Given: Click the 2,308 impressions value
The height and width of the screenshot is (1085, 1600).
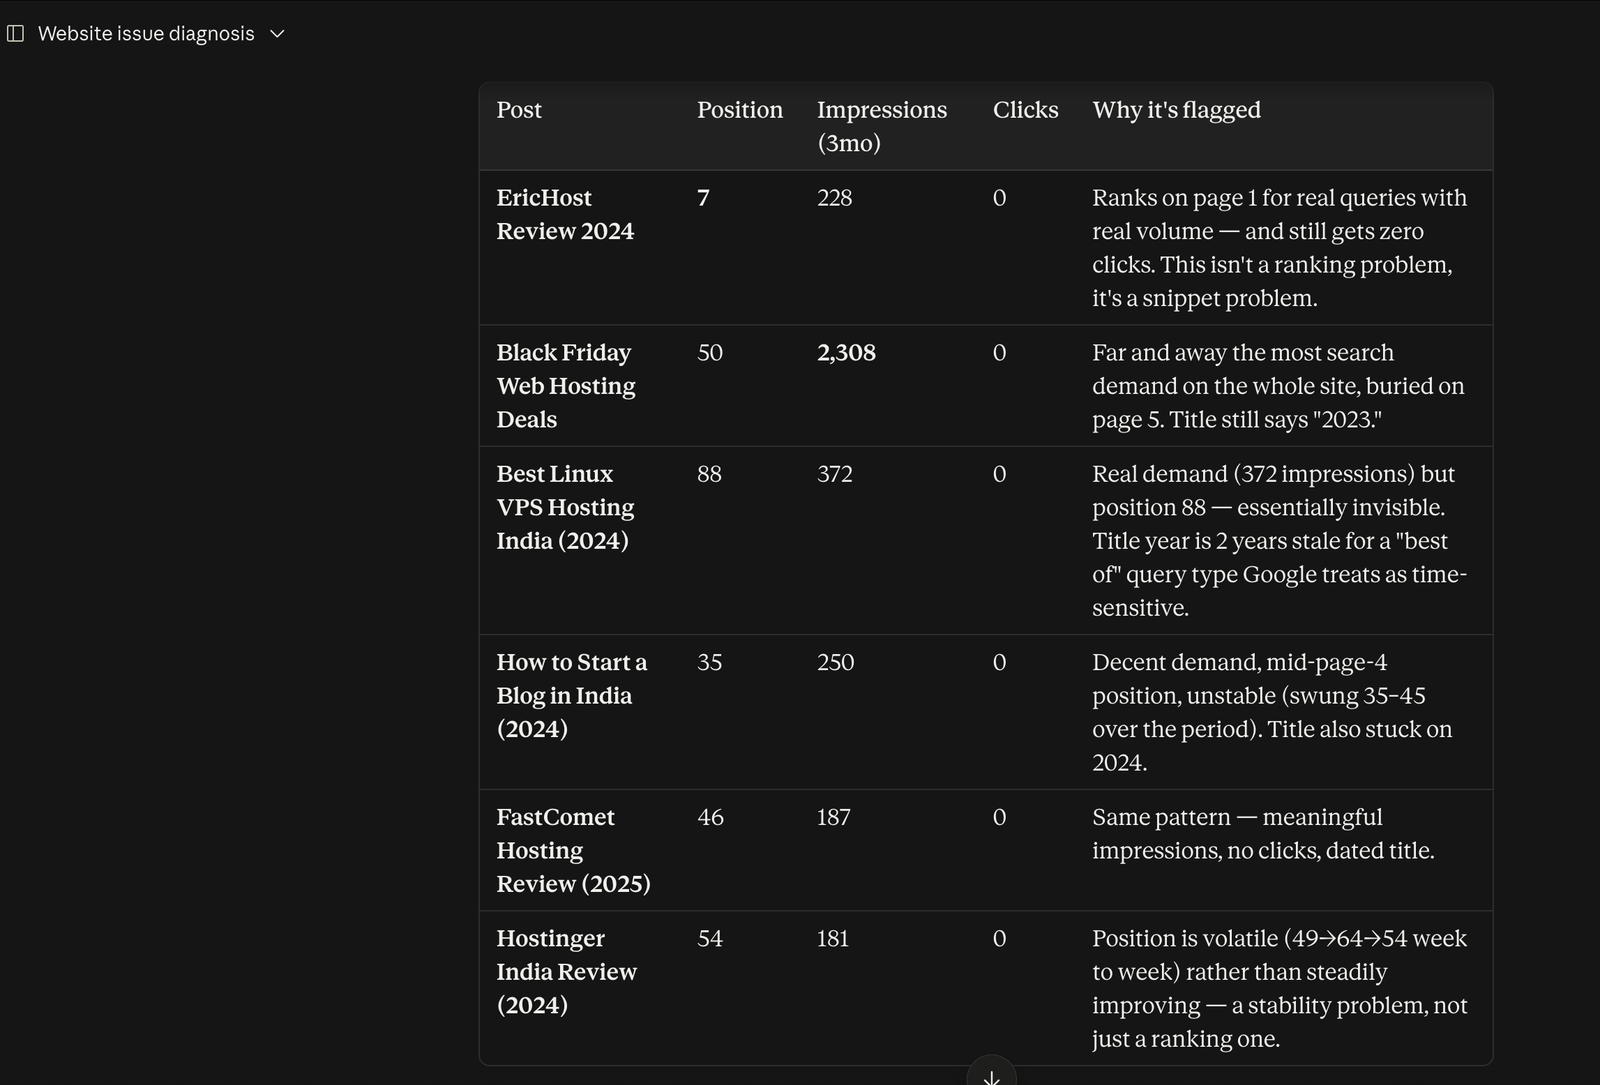Looking at the screenshot, I should pyautogui.click(x=846, y=353).
